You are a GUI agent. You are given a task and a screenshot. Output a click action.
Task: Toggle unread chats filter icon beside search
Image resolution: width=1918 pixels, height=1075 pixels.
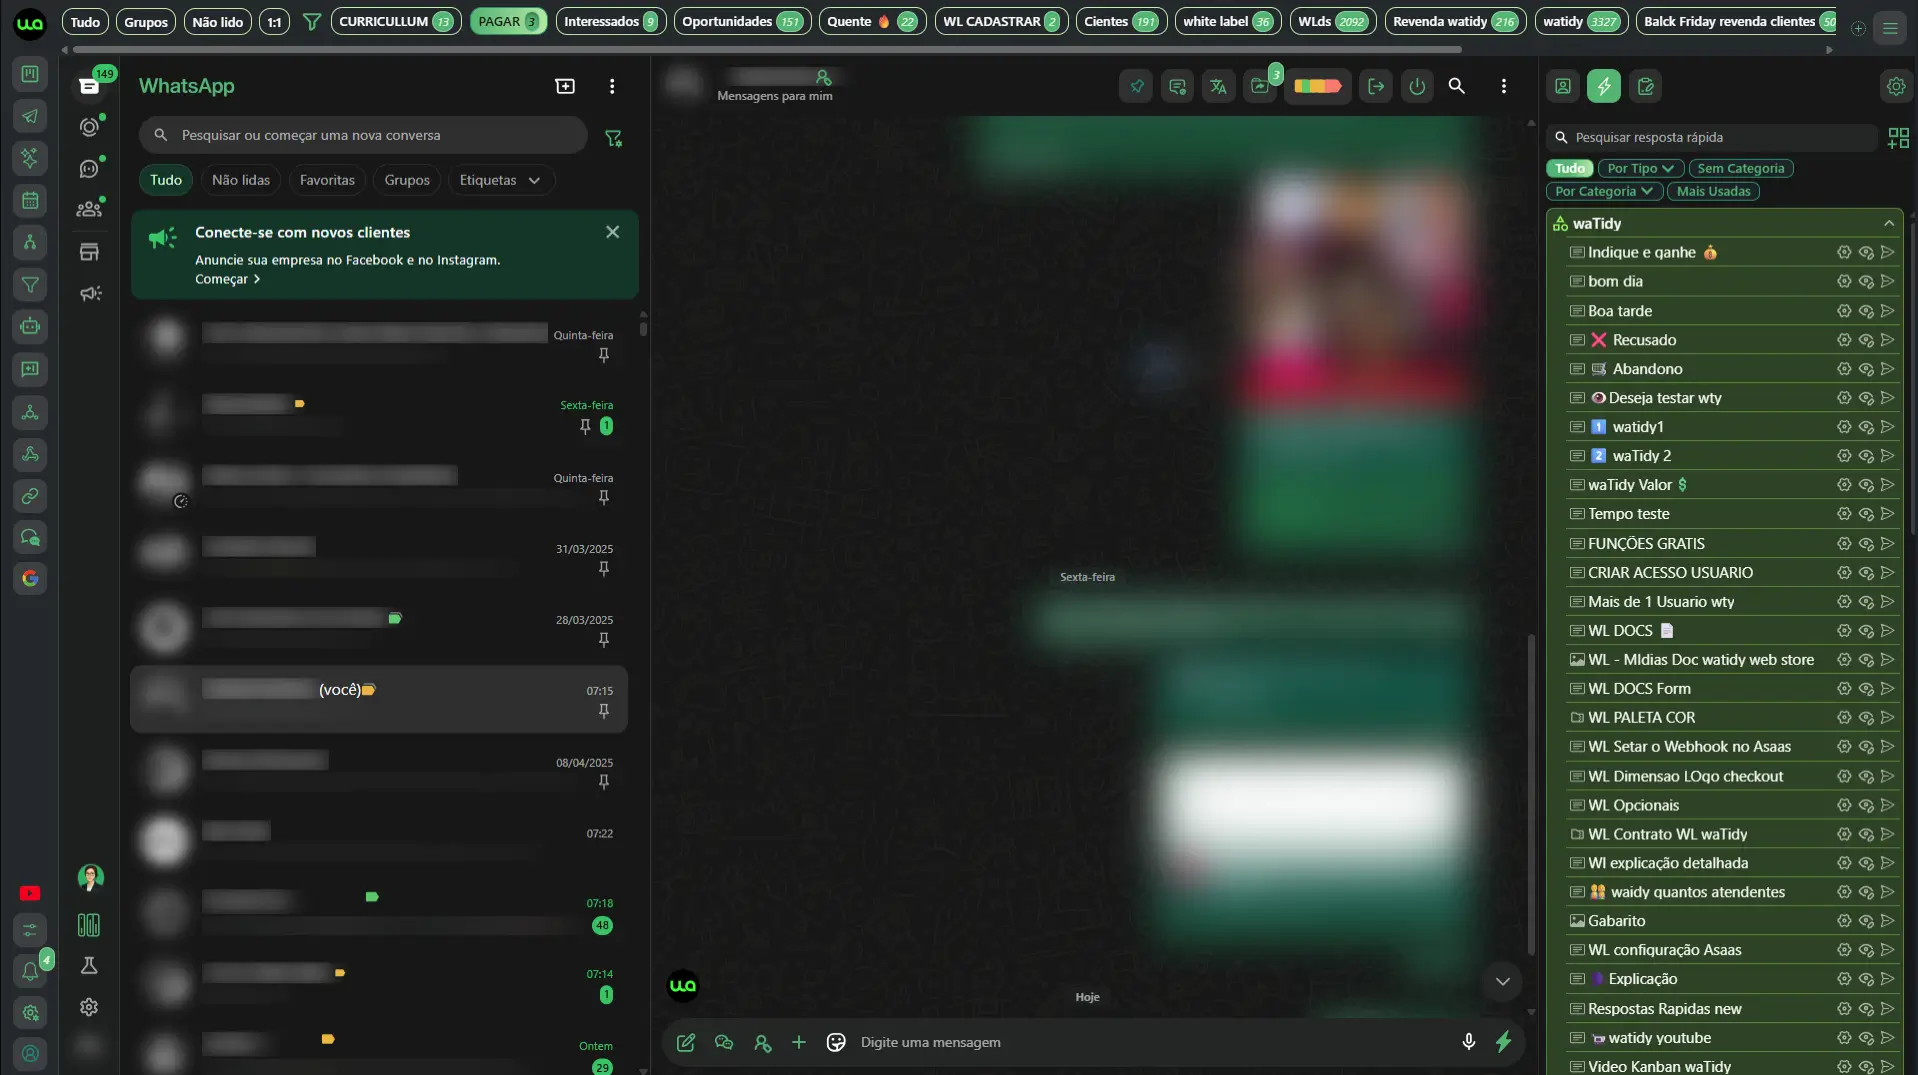pos(614,138)
